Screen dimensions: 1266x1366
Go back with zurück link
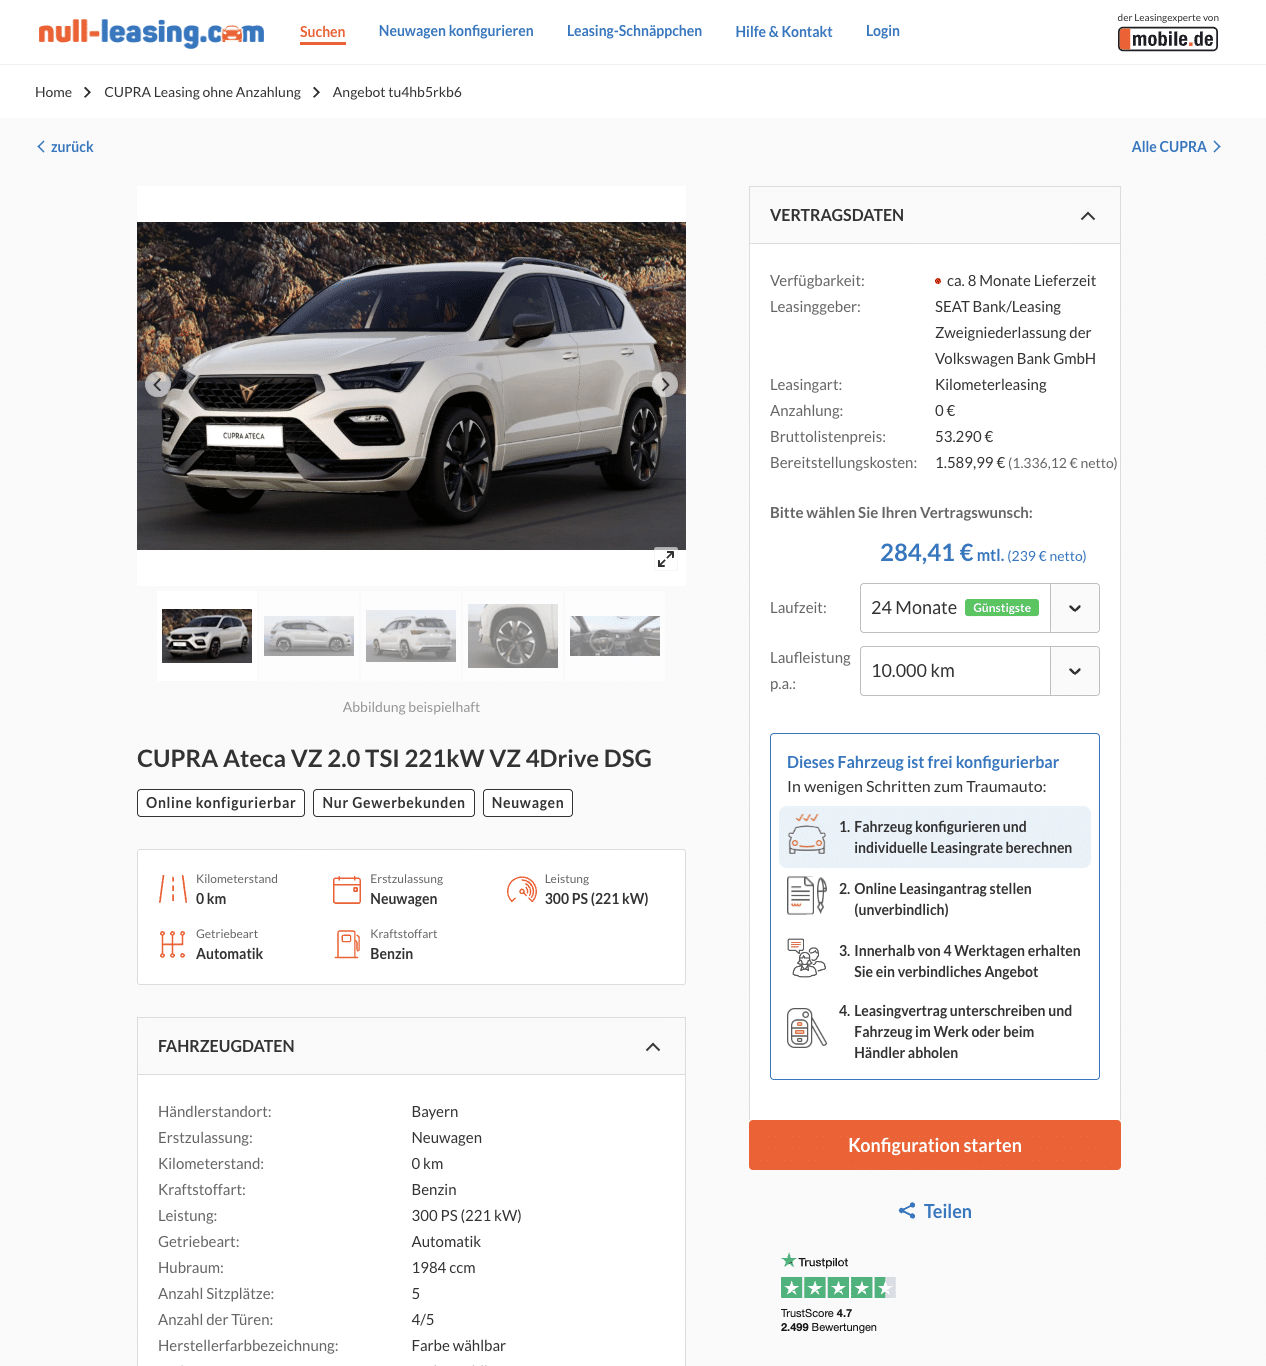tap(65, 147)
